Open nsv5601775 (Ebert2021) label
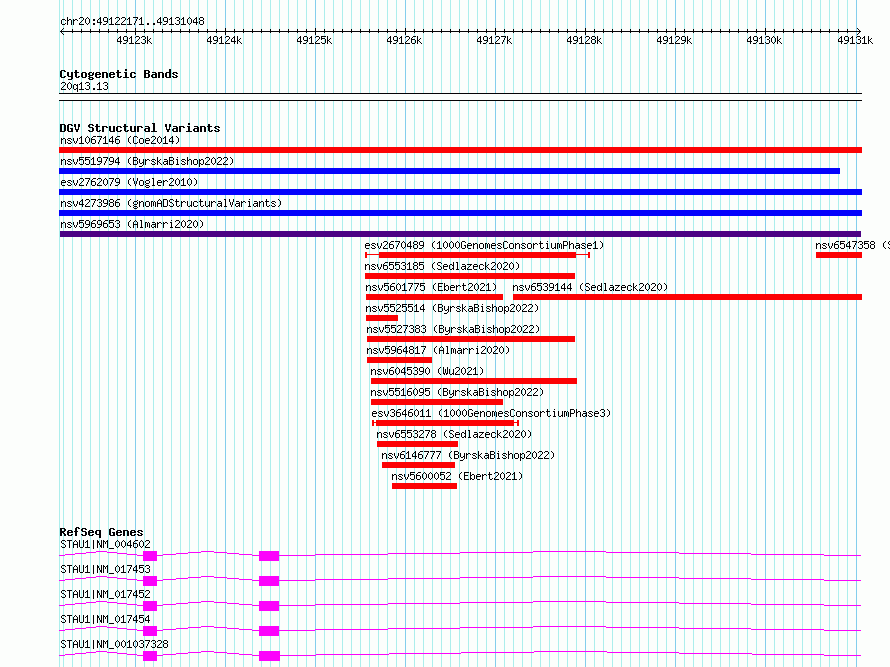 point(431,287)
